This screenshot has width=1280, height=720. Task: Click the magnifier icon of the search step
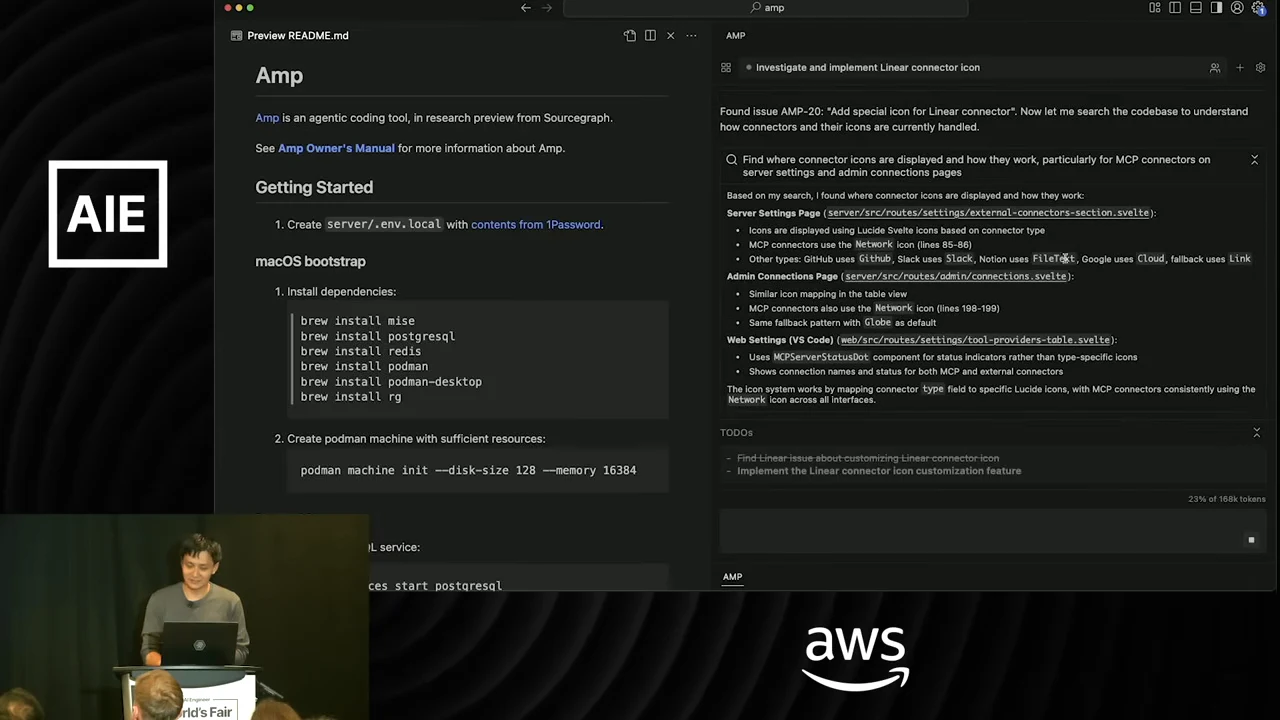[732, 160]
